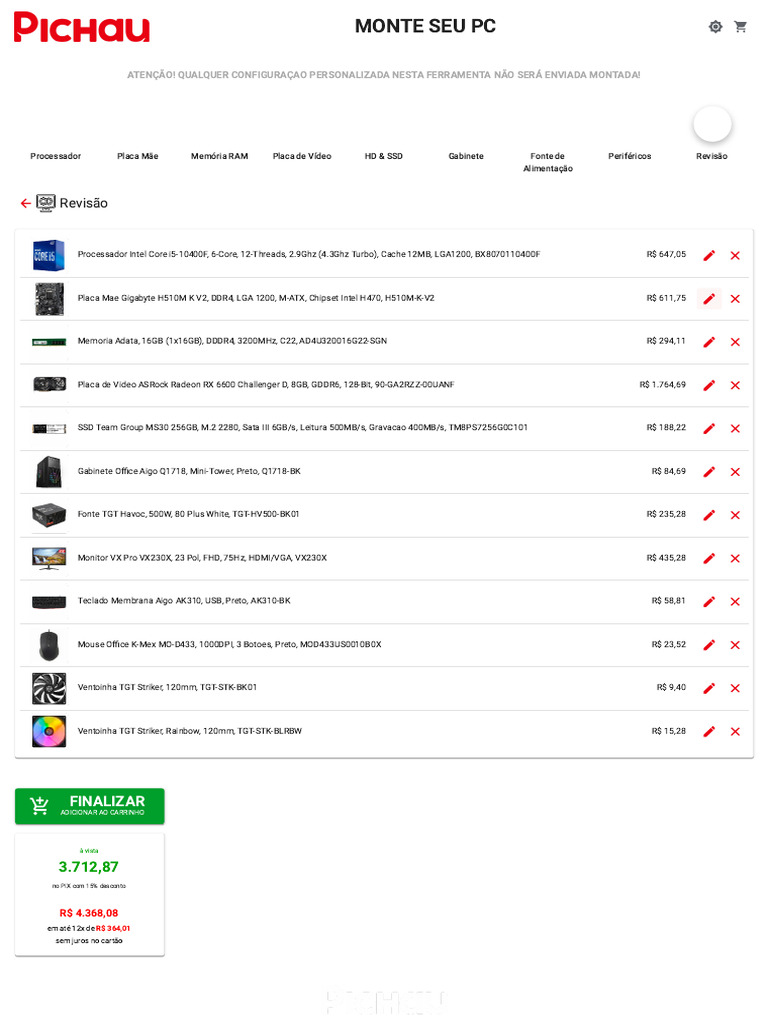This screenshot has width=768, height=1024.
Task: Remove the TGT Striker Rainbow fan
Action: coord(735,732)
